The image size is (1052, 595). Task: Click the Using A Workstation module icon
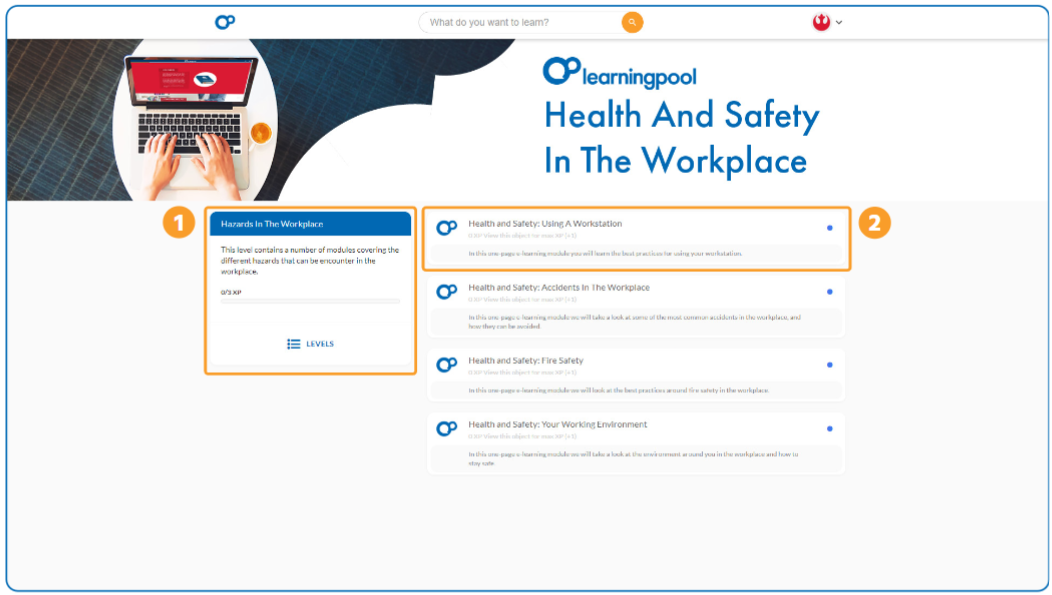447,228
